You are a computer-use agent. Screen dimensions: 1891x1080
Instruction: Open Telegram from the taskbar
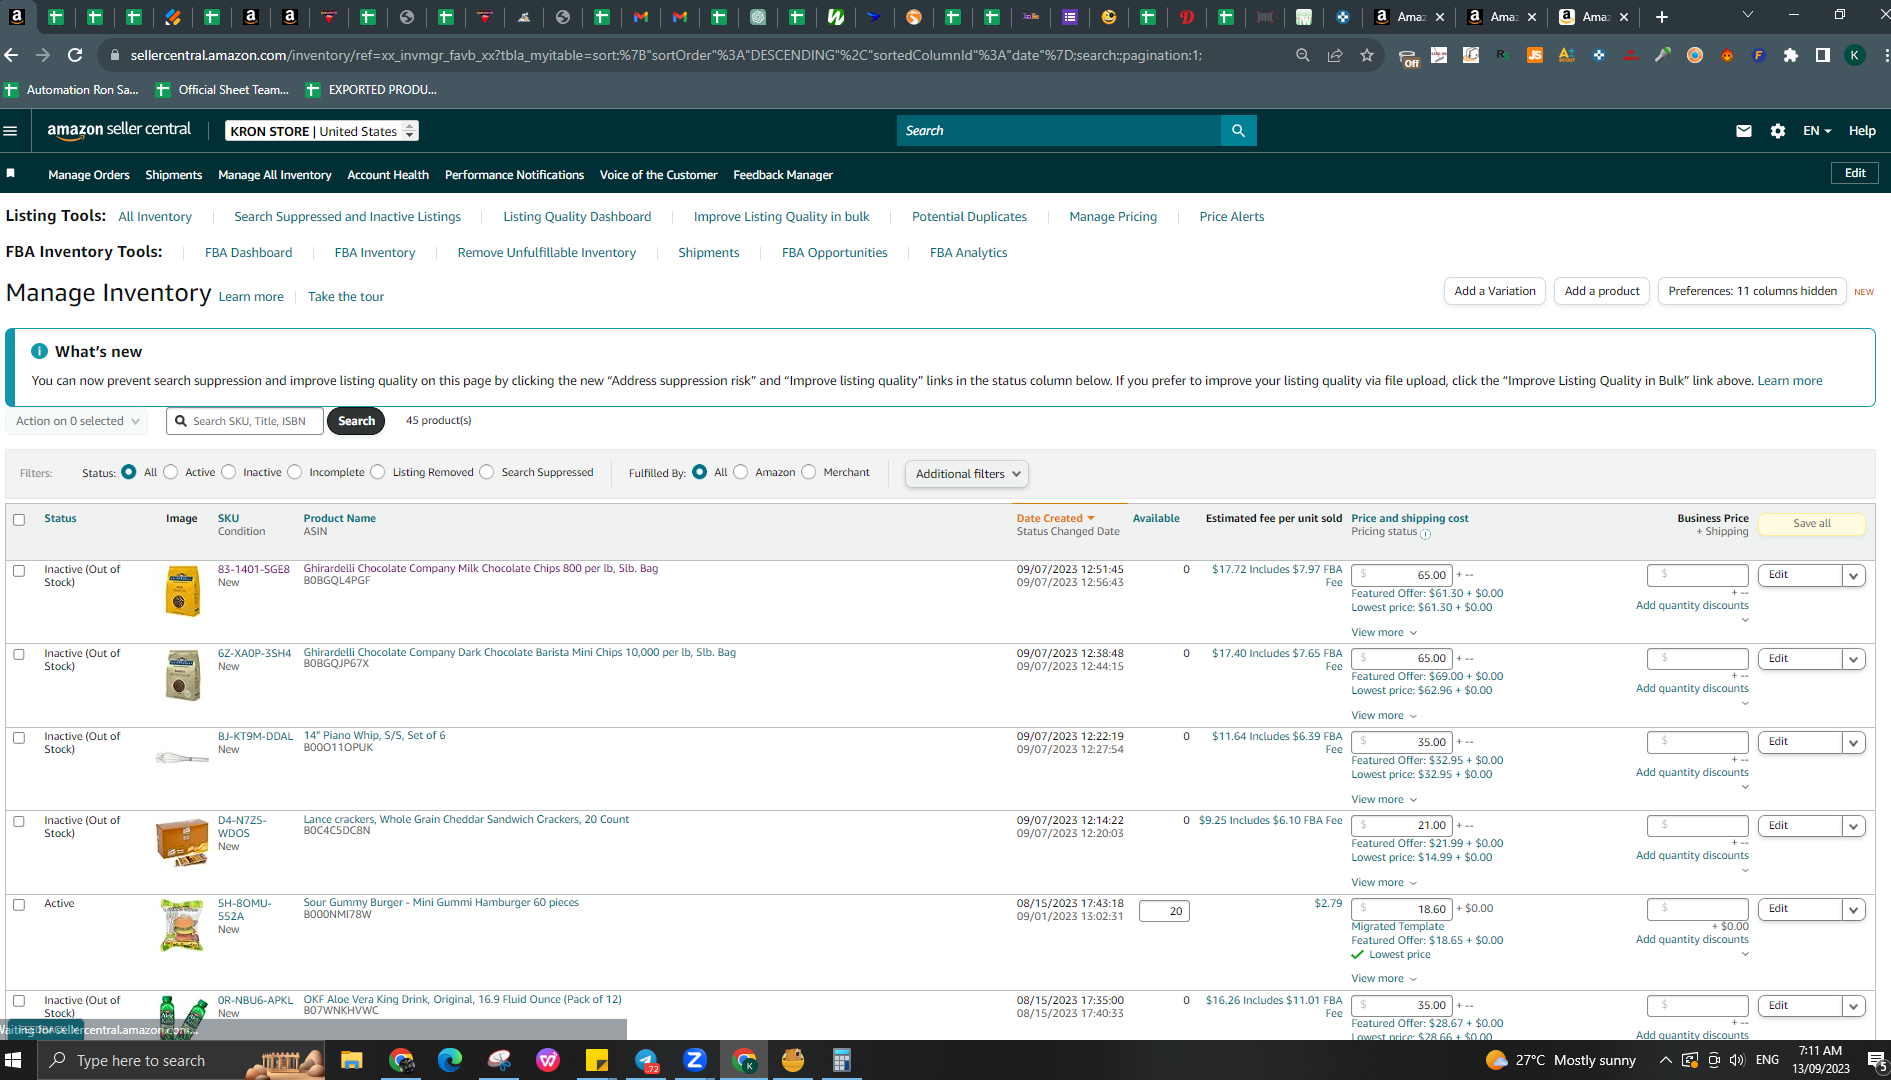[x=646, y=1060]
